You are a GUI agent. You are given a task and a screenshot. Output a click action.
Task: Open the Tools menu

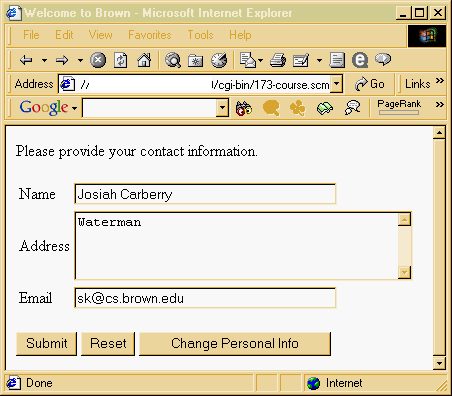click(200, 35)
